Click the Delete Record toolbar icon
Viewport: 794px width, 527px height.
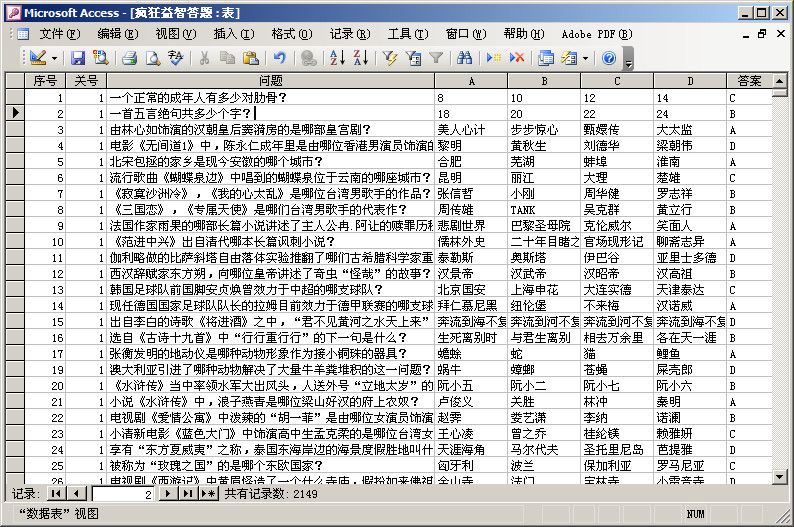pyautogui.click(x=517, y=58)
